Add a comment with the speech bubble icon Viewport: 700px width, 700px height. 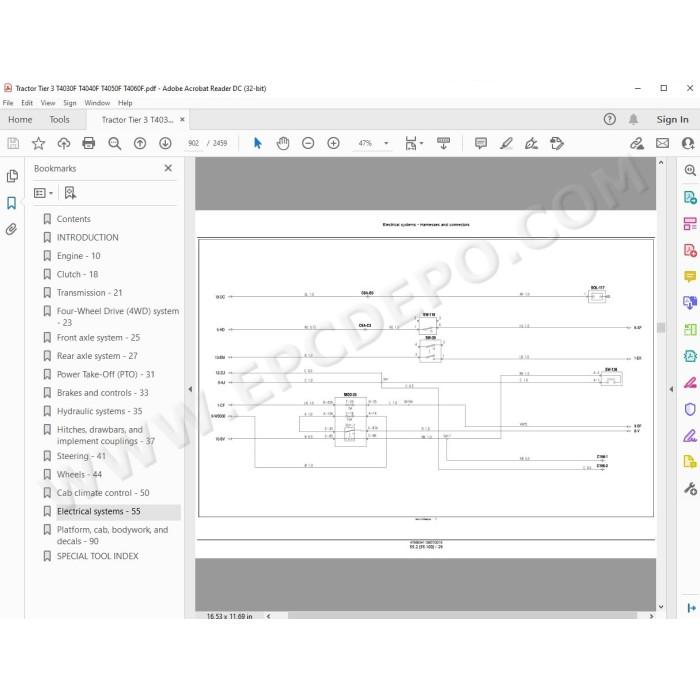(x=481, y=143)
